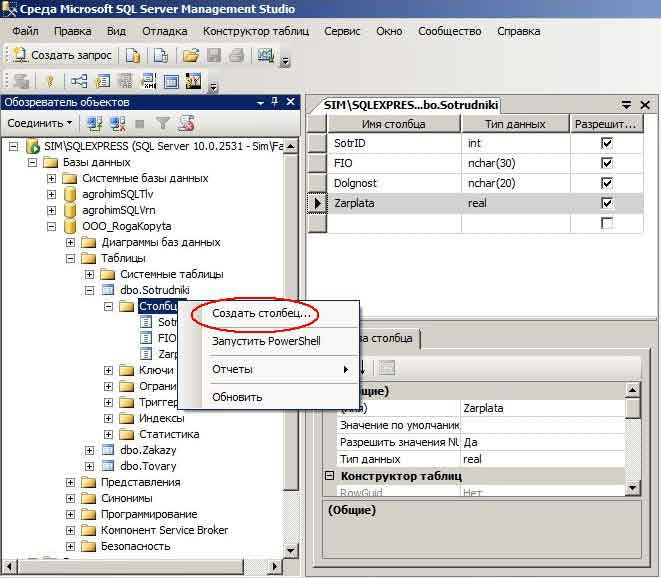Viewport: 661px width, 578px height.
Task: Click the Создать запрос button
Action: (x=62, y=55)
